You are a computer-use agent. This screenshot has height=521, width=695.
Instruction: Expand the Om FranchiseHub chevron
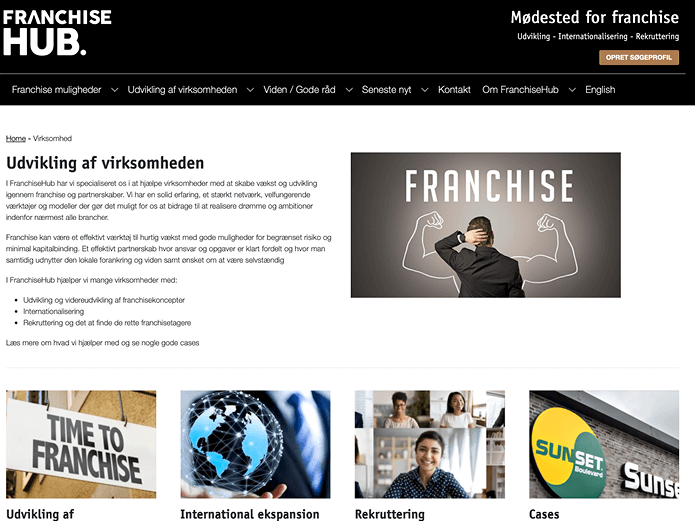[572, 90]
